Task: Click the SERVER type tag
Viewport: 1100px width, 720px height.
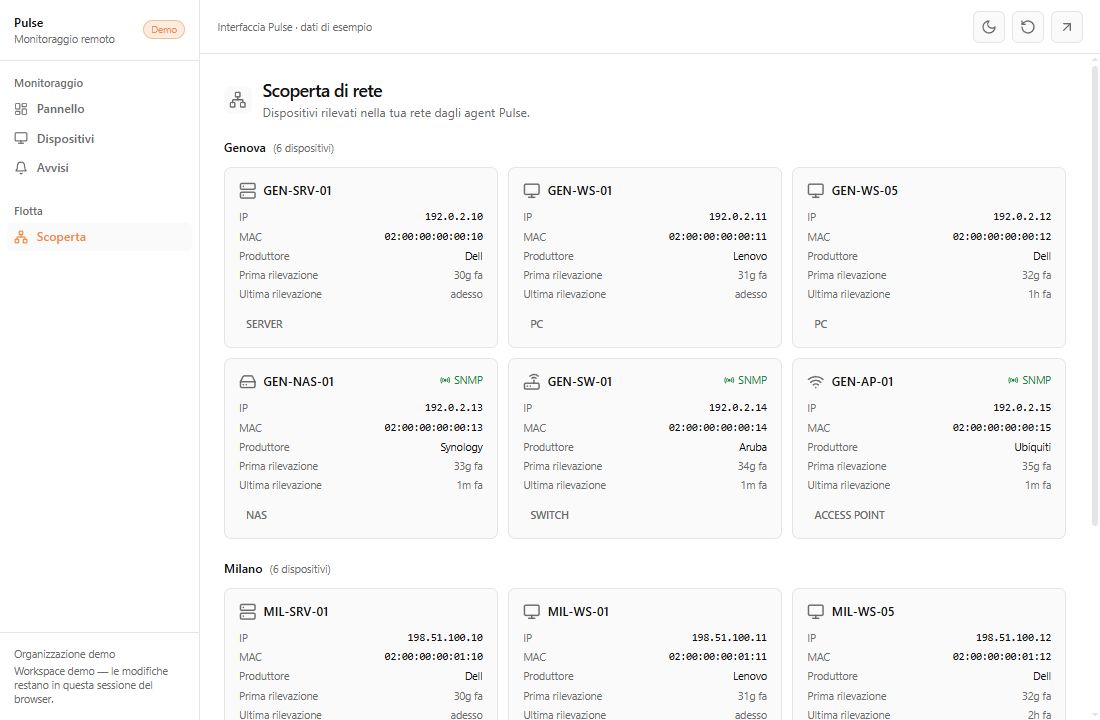Action: (264, 324)
